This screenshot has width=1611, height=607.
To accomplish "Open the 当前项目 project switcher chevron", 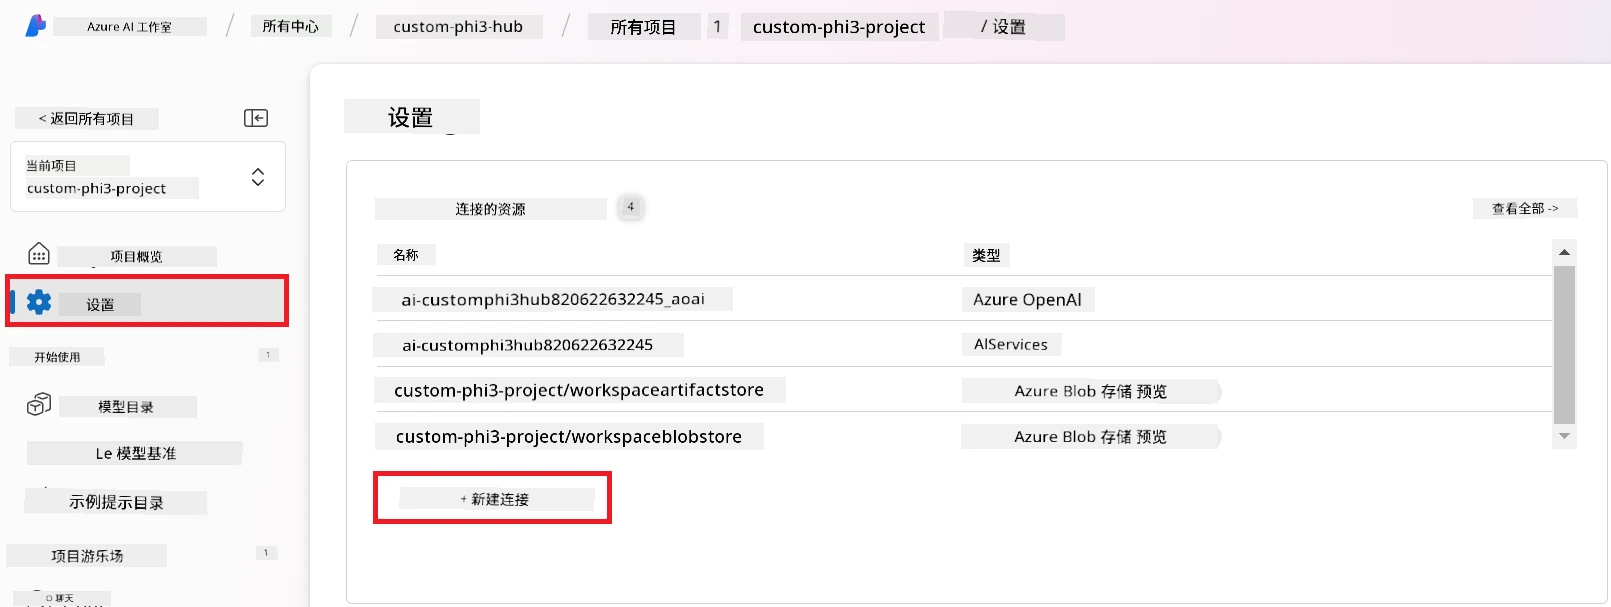I will pyautogui.click(x=258, y=177).
